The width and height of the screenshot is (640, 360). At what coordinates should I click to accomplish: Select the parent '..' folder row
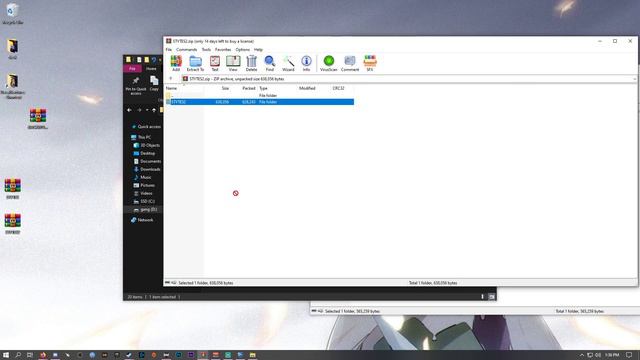[259, 96]
